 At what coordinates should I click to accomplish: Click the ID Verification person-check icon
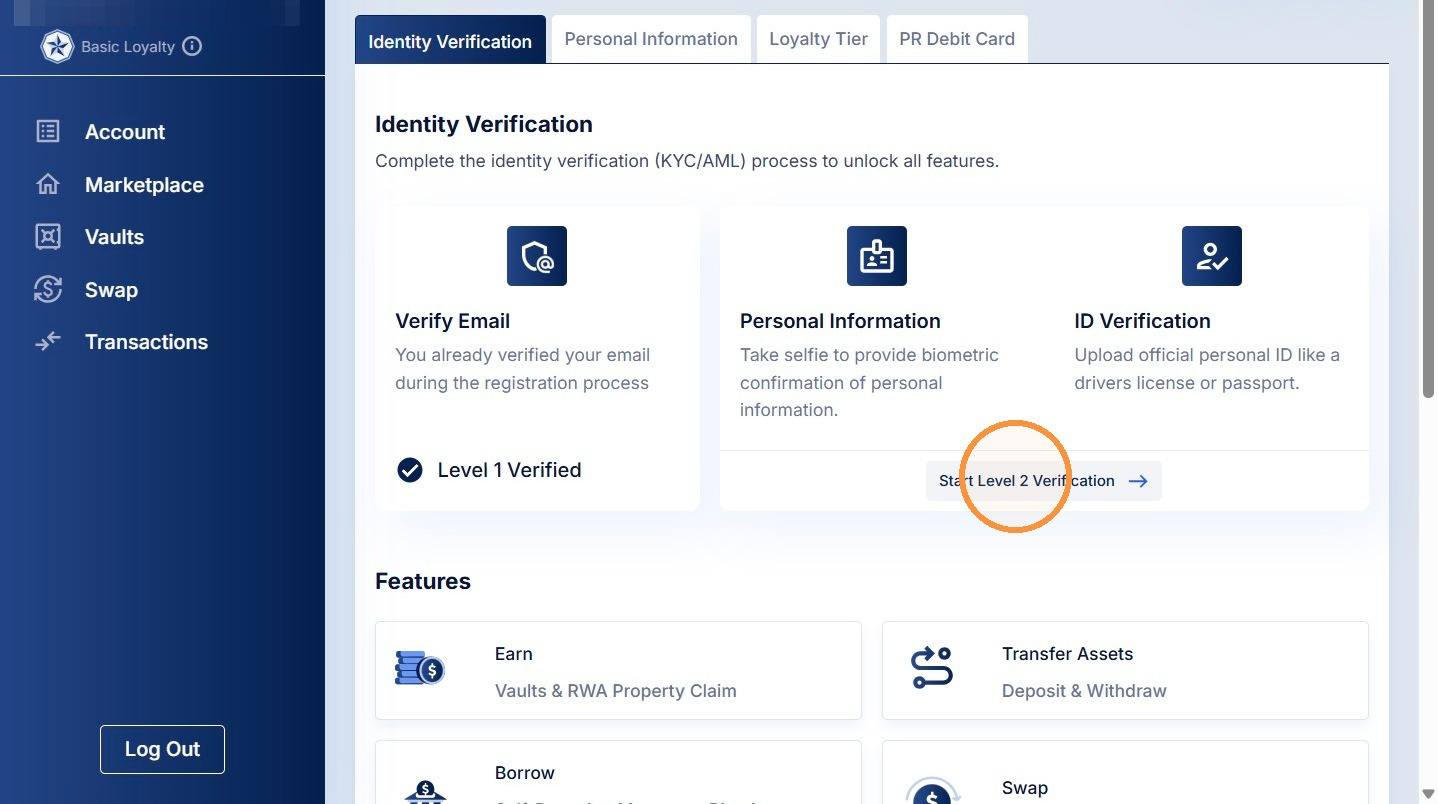[1212, 256]
